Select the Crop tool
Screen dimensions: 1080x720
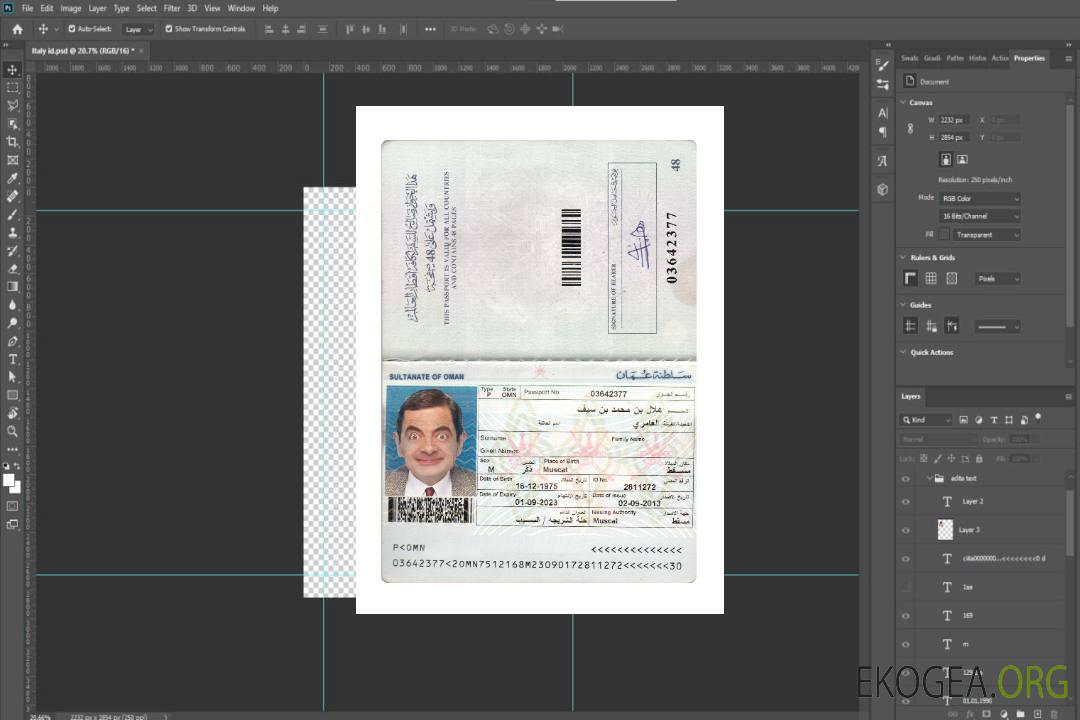click(12, 142)
